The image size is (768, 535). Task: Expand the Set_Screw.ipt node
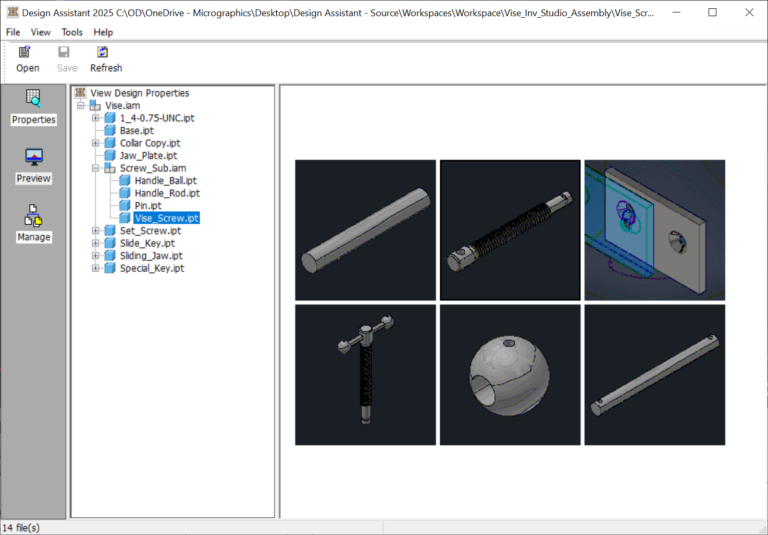point(96,230)
